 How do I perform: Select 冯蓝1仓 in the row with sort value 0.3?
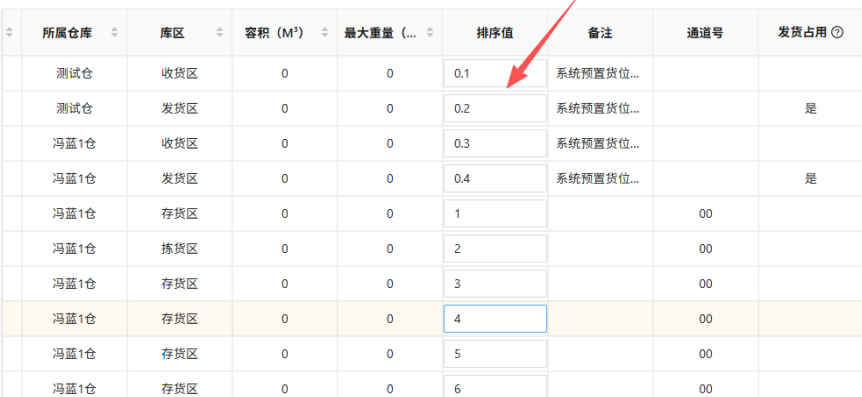tap(74, 144)
